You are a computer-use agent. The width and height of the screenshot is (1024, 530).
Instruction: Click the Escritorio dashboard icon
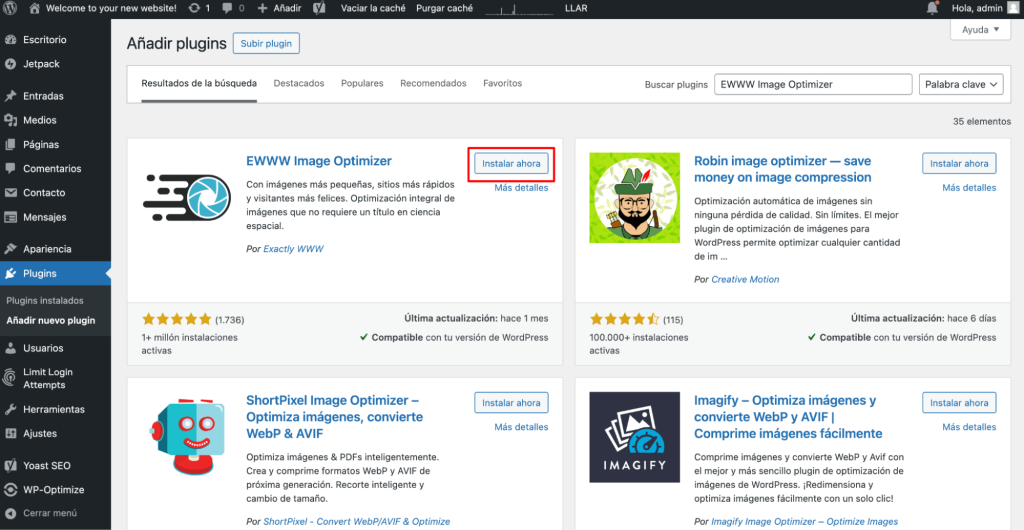10,40
